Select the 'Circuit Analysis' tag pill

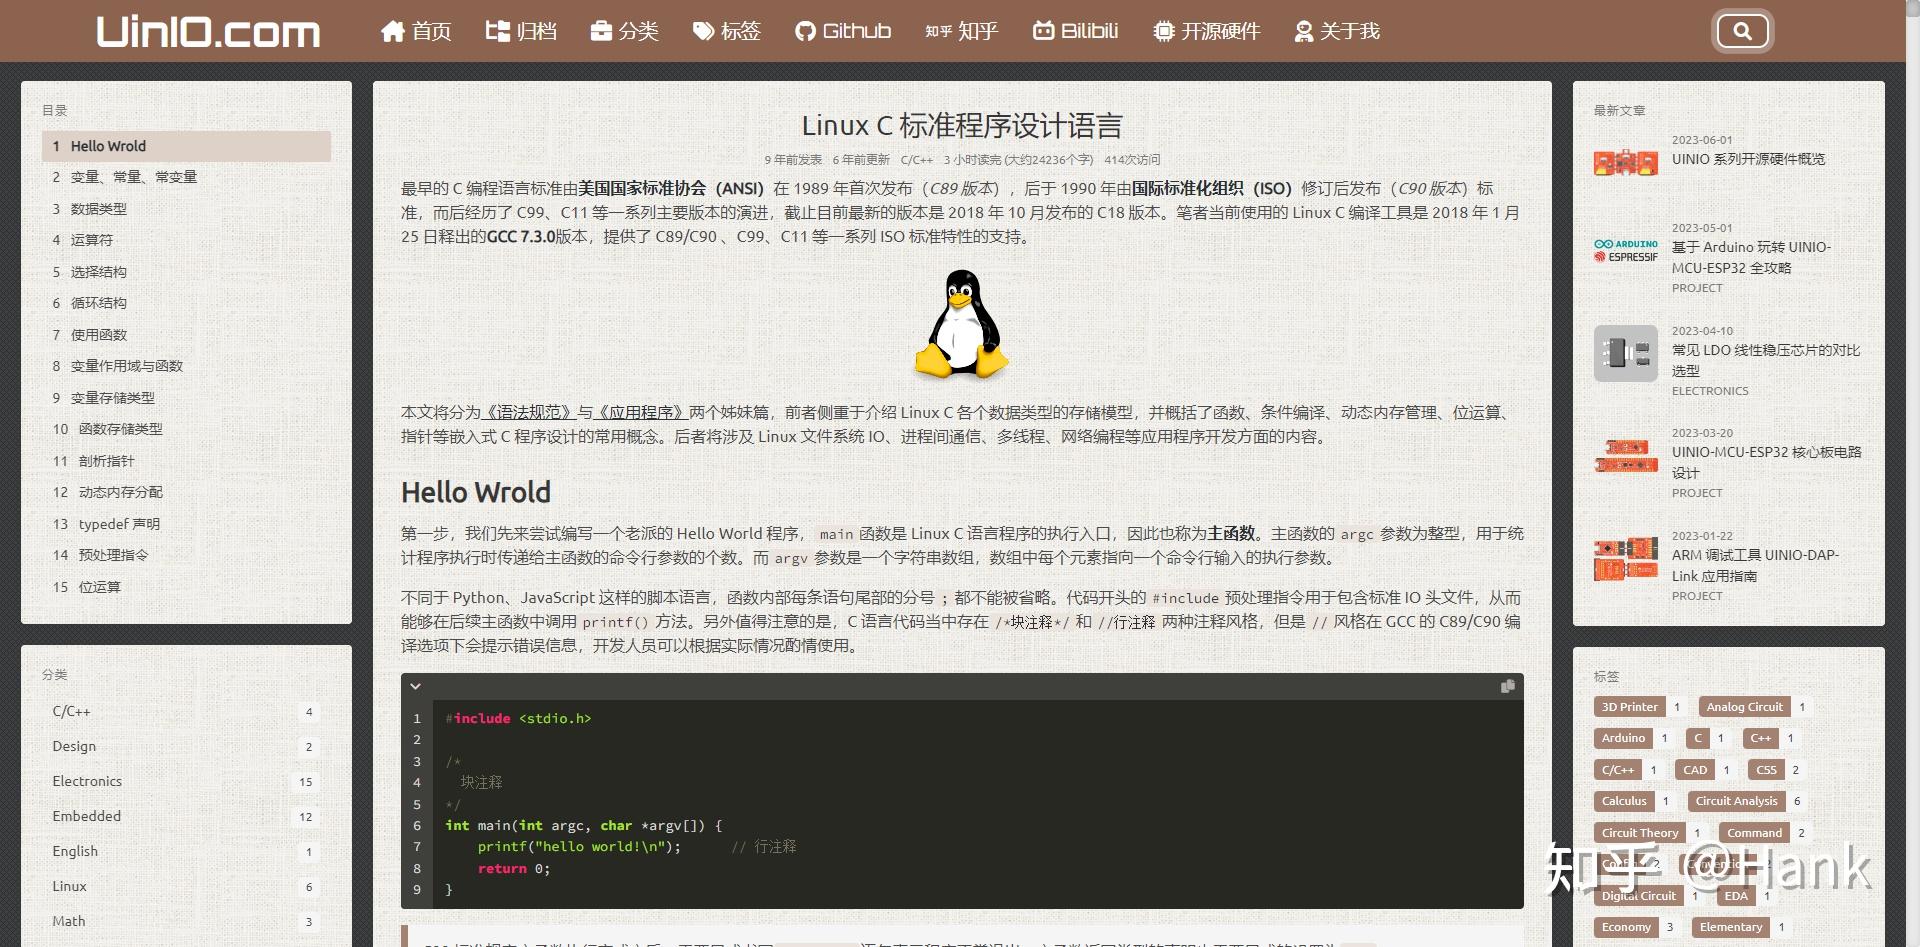click(x=1735, y=801)
